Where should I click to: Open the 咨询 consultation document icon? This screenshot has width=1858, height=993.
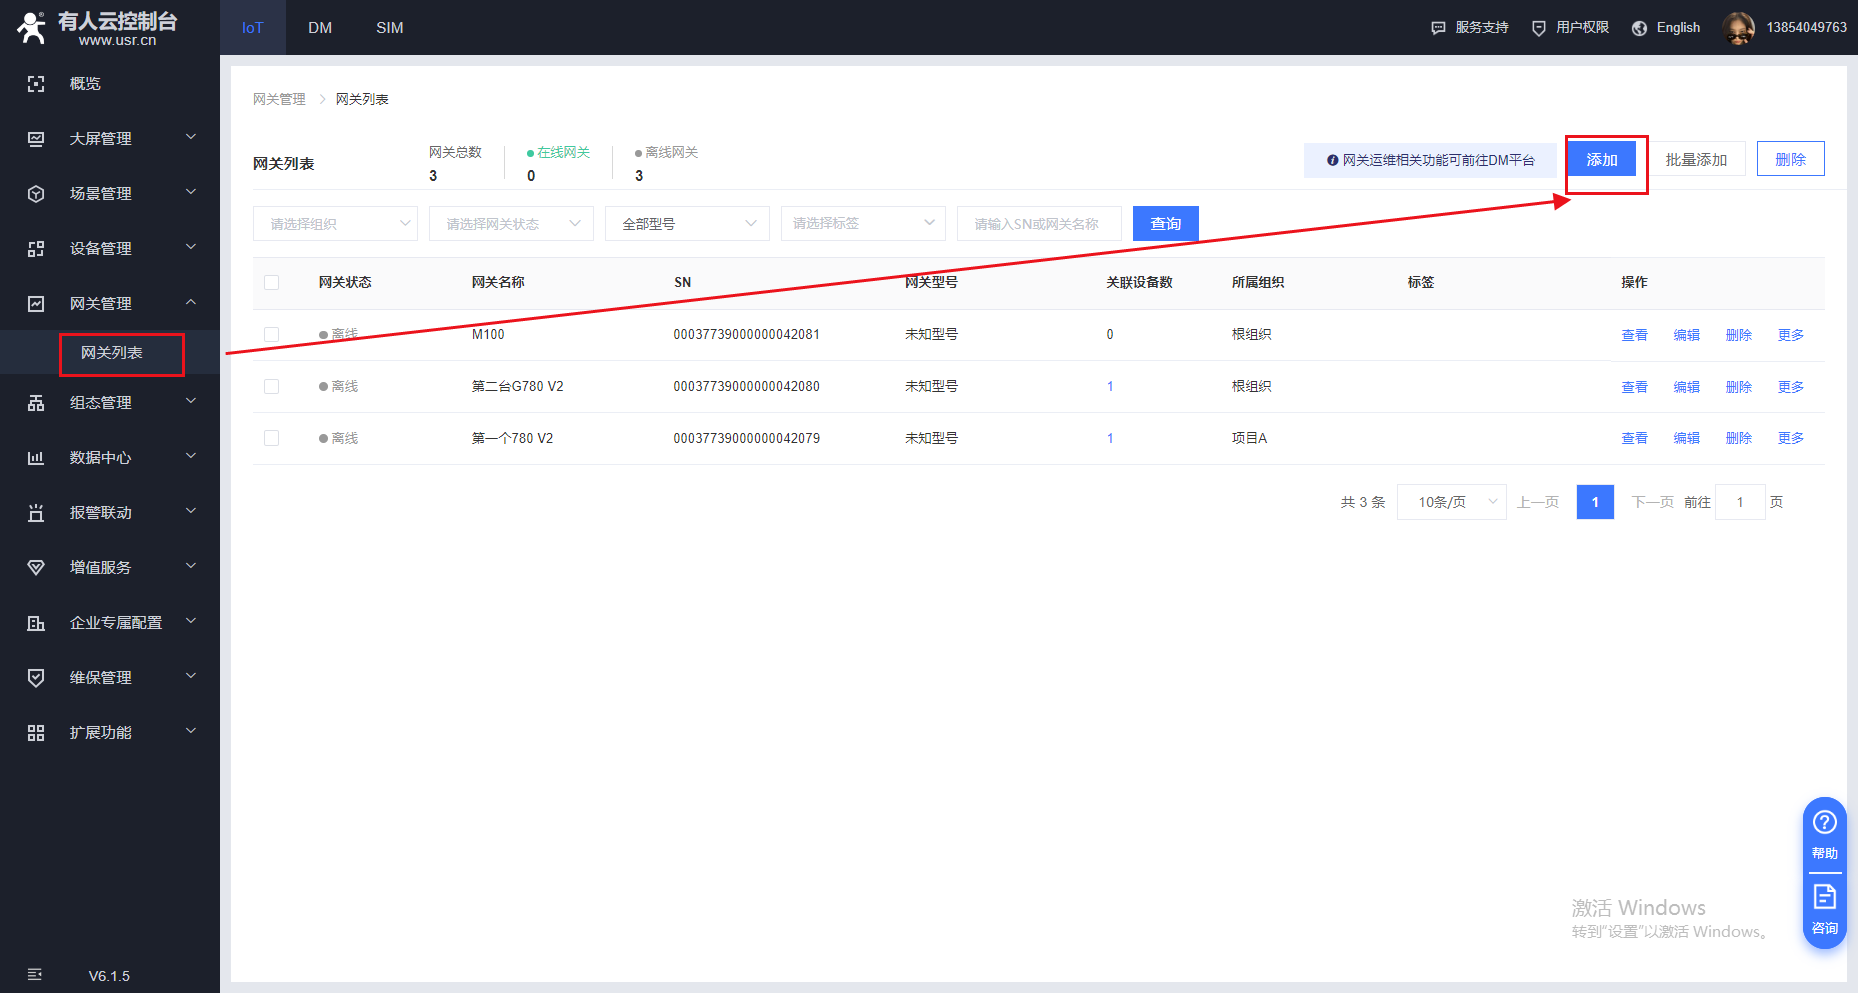point(1824,897)
